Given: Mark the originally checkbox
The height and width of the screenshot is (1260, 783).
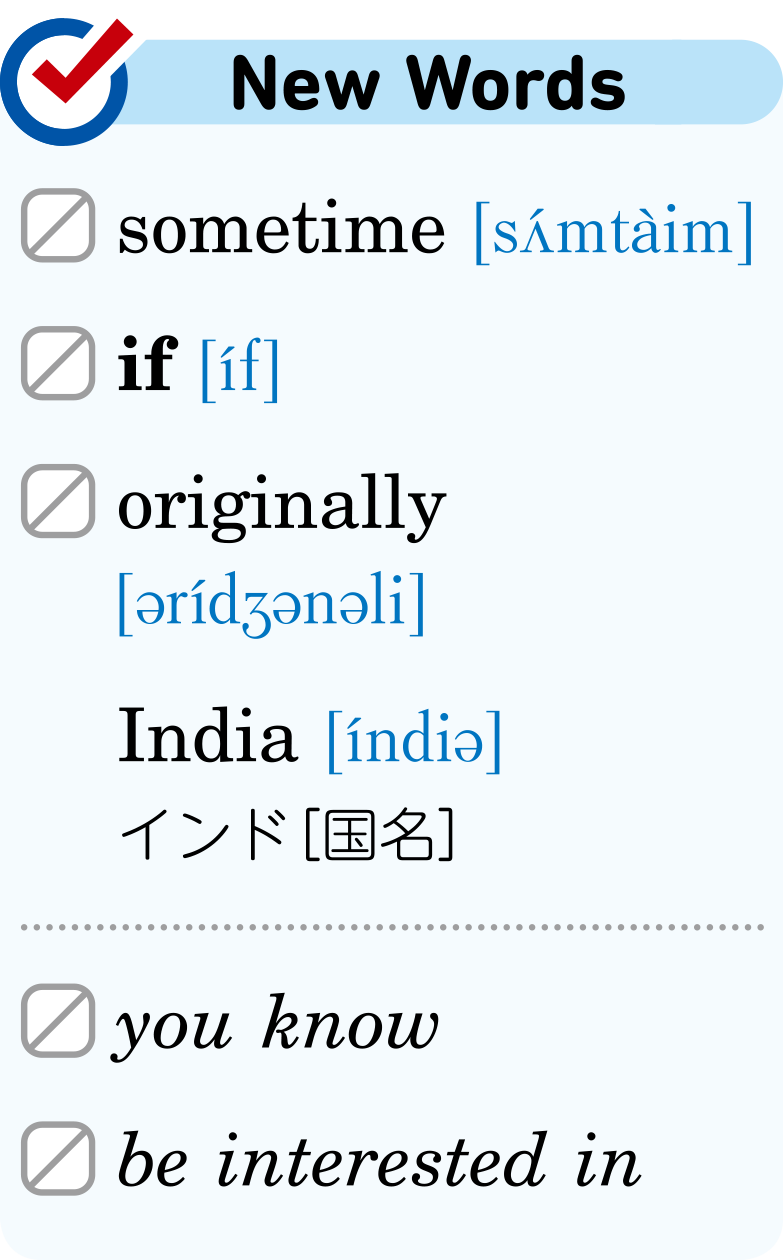Looking at the screenshot, I should click(x=59, y=501).
